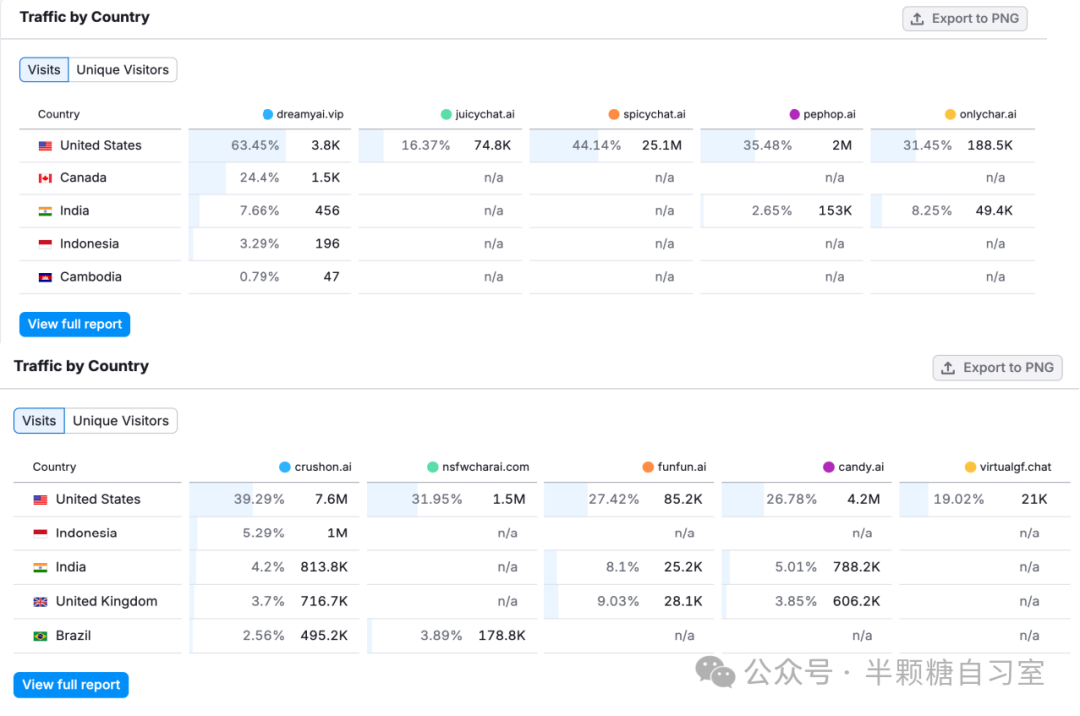Click Canada 24.4% percentage cell
Image resolution: width=1080 pixels, height=716 pixels.
point(259,178)
